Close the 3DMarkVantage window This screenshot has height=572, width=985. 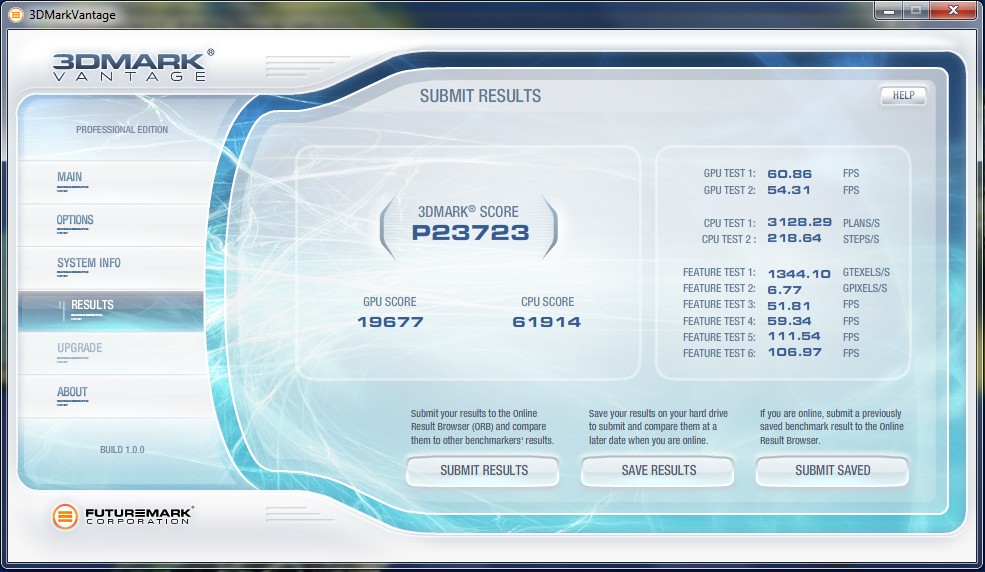click(x=953, y=11)
